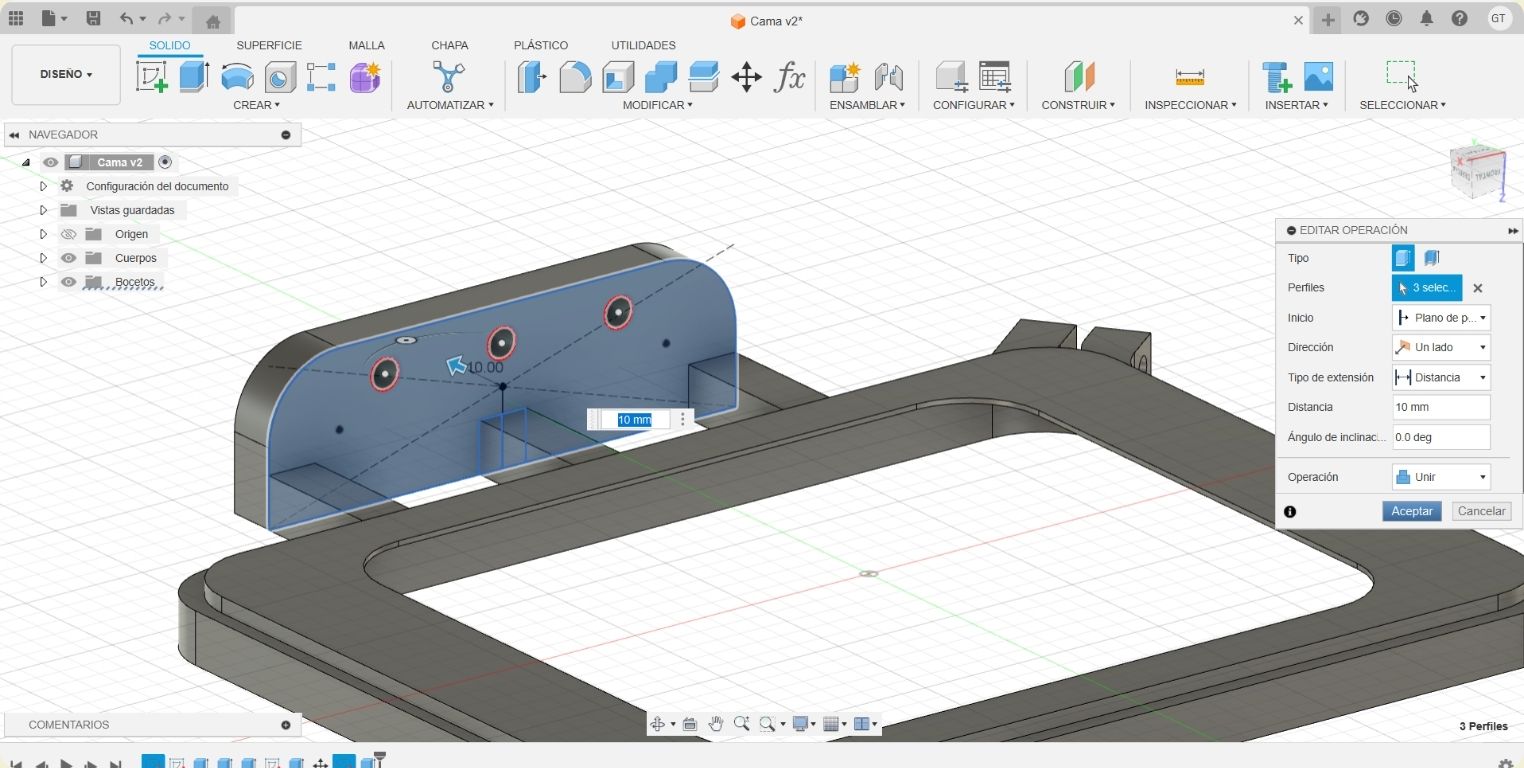Click the Distancia input field in dialog
The height and width of the screenshot is (768, 1524).
(1441, 407)
